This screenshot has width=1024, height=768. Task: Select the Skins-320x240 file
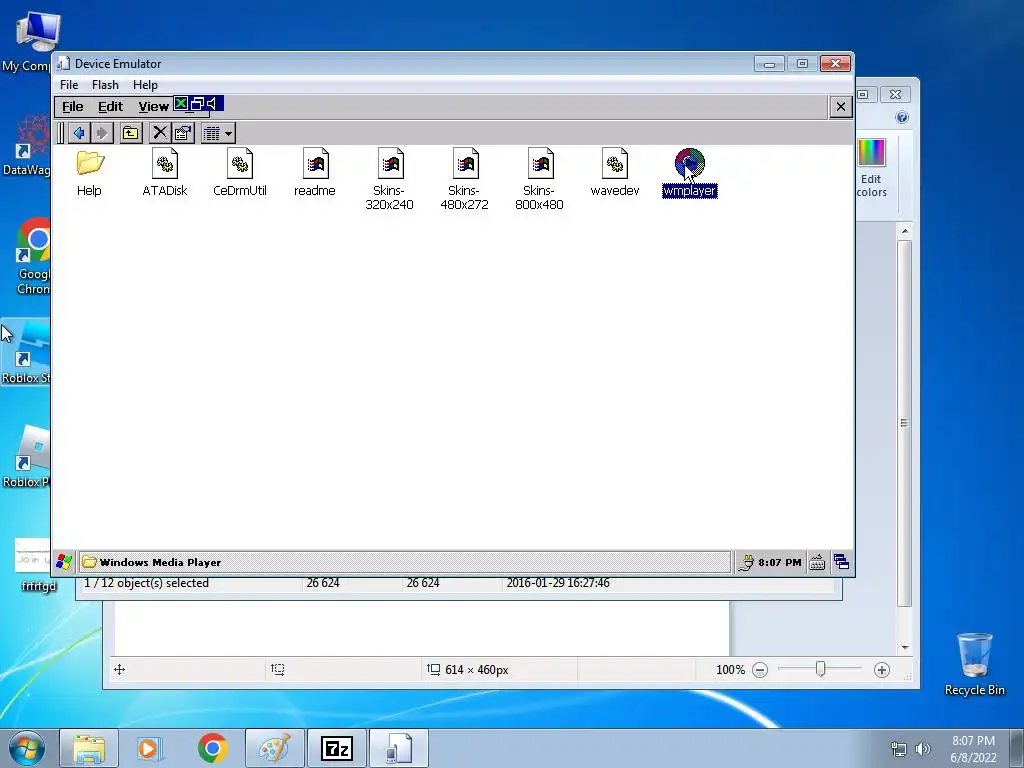point(390,179)
